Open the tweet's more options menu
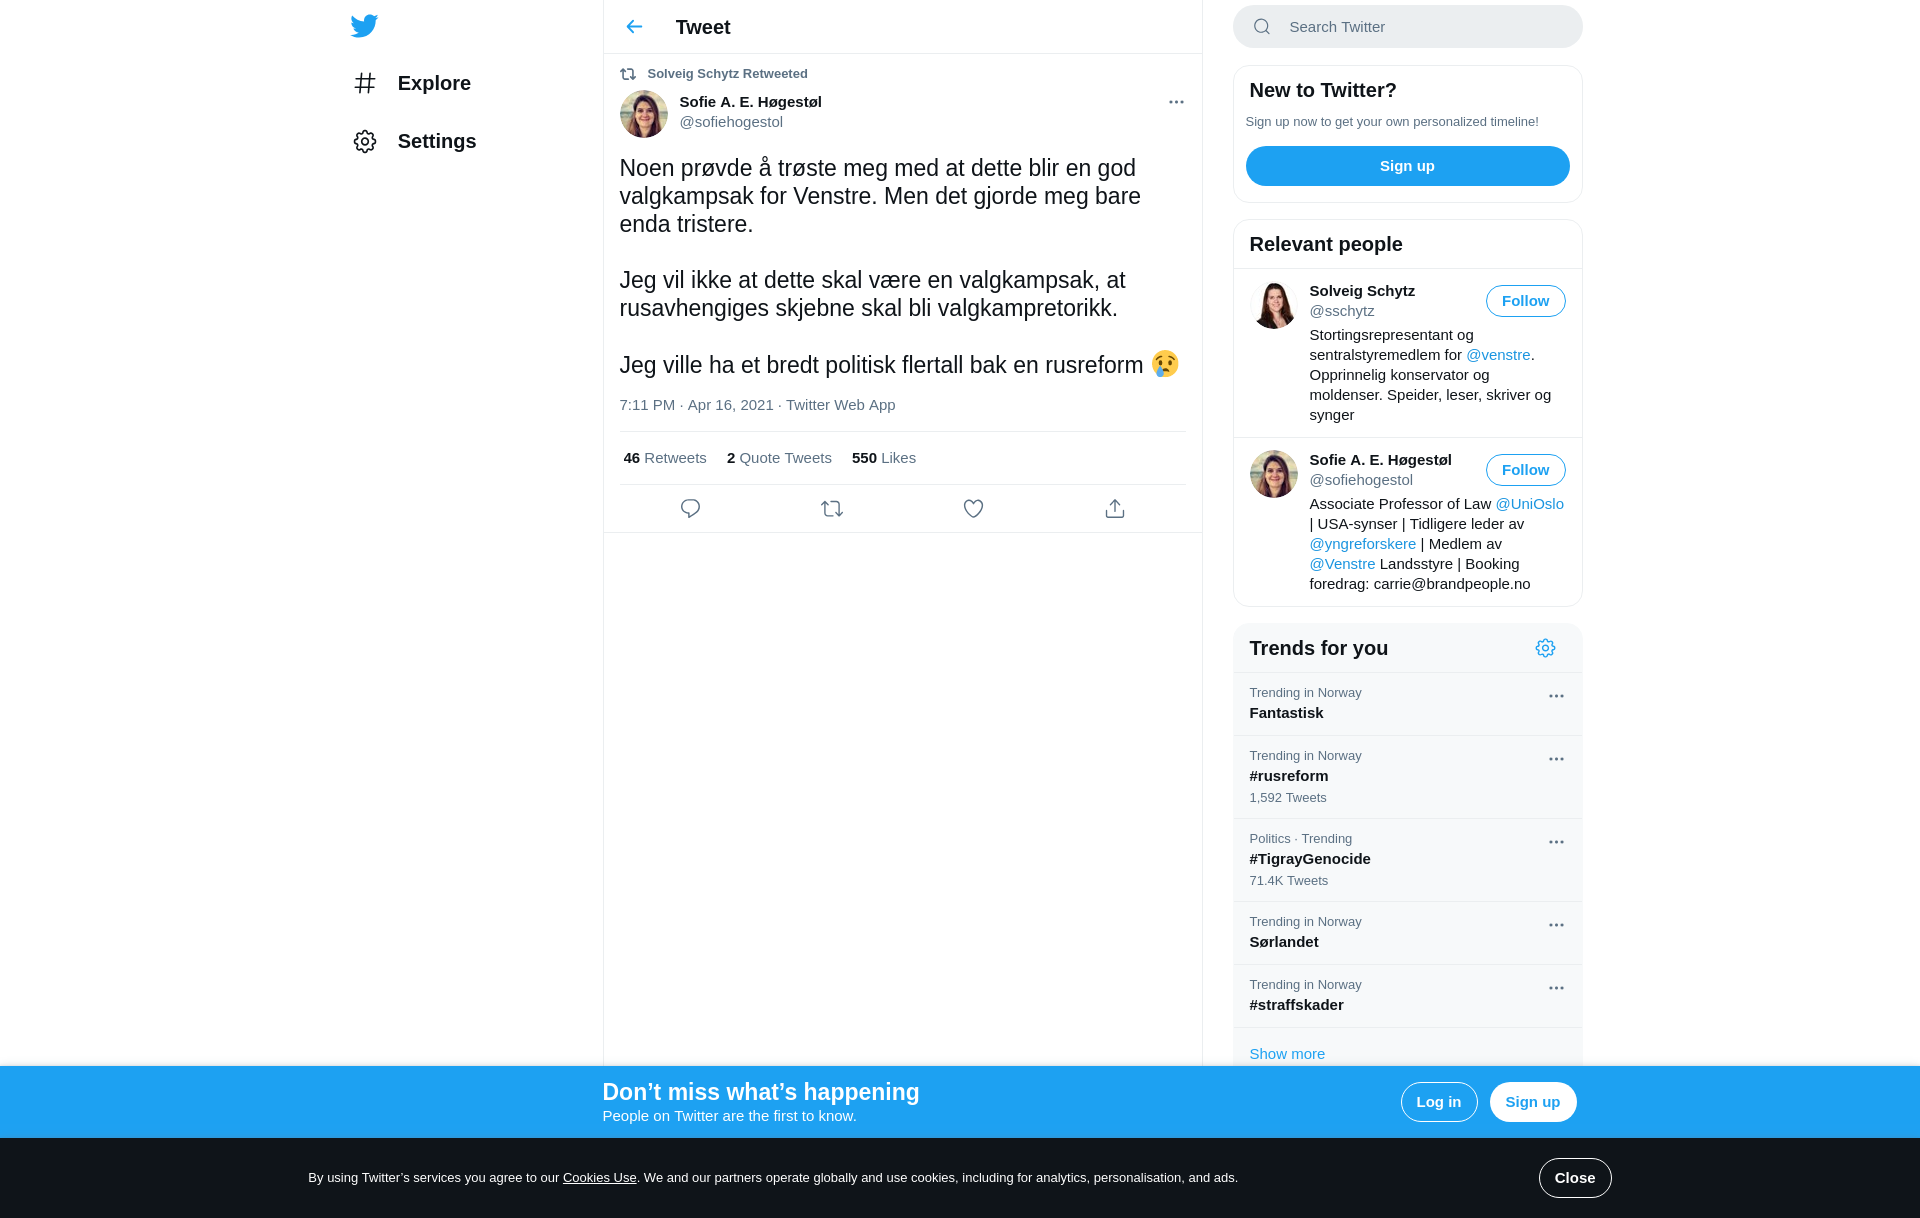Viewport: 1920px width, 1218px height. pyautogui.click(x=1176, y=102)
